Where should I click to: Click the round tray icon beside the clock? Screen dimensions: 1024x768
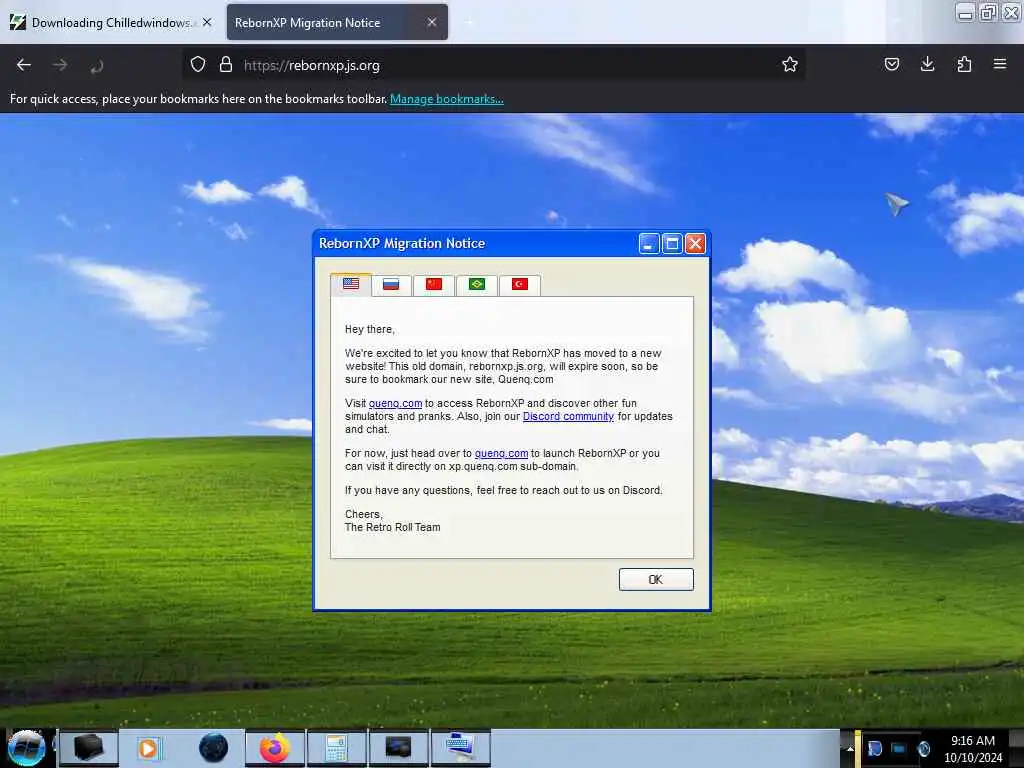click(x=923, y=748)
